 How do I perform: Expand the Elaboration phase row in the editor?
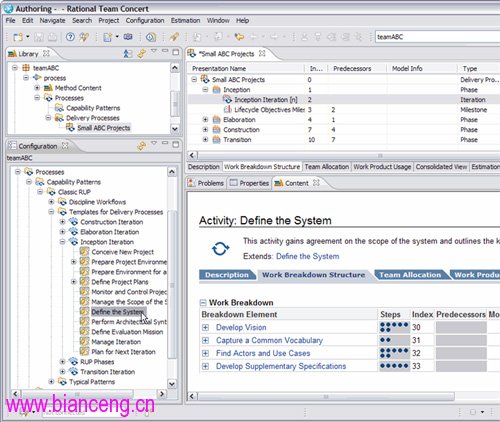coord(205,120)
